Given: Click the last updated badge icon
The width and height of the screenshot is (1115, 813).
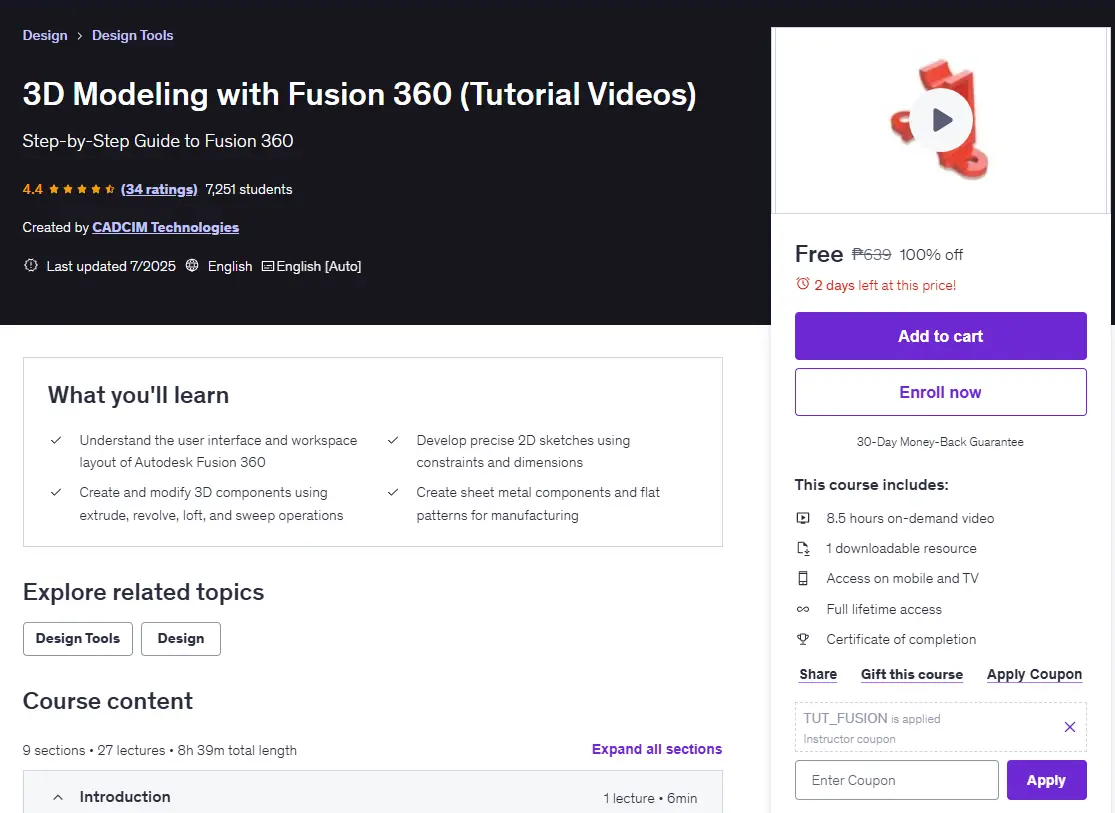Looking at the screenshot, I should pyautogui.click(x=31, y=265).
